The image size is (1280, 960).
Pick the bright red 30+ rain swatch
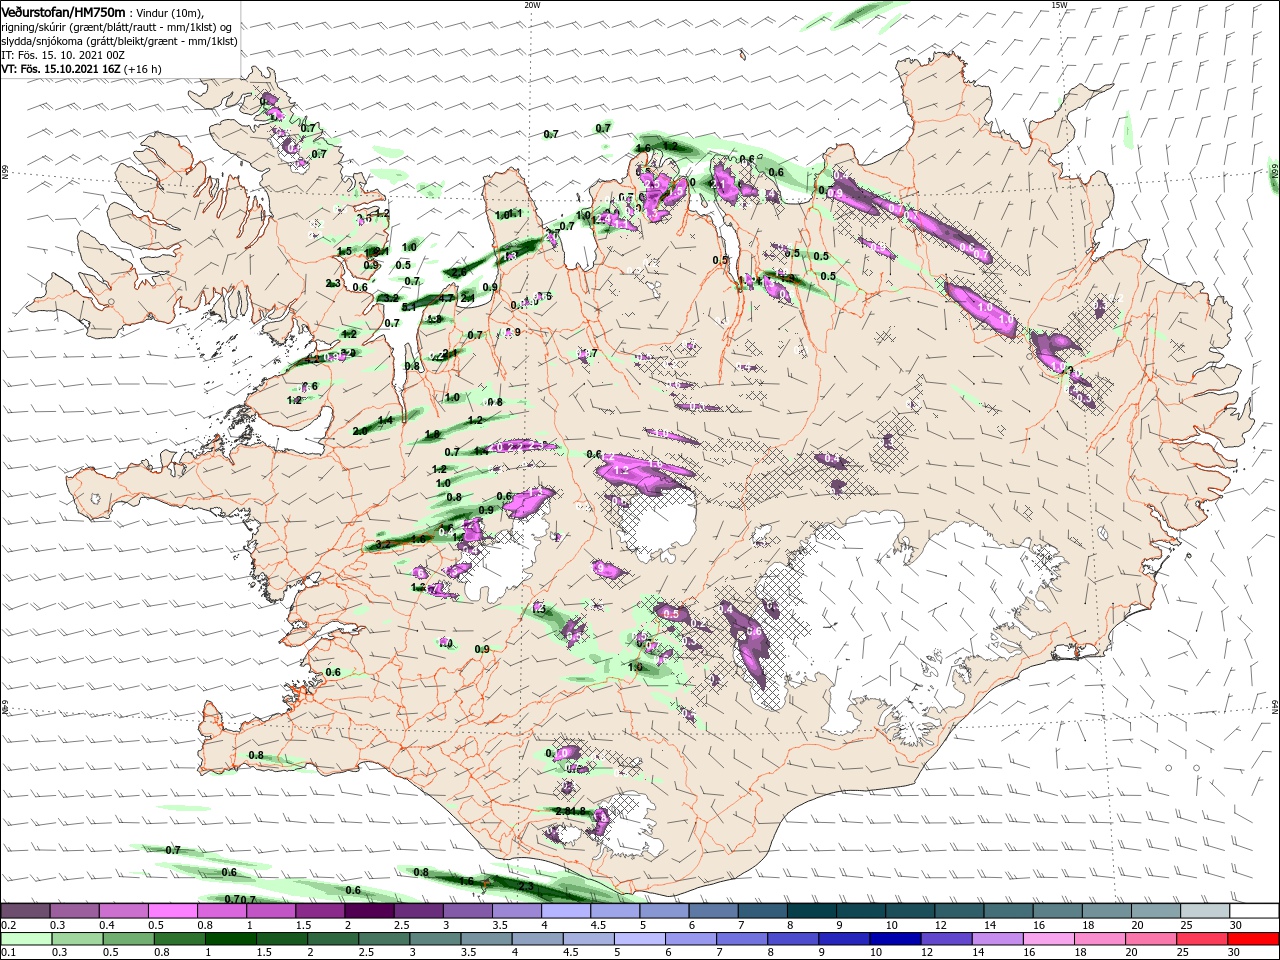click(1255, 939)
